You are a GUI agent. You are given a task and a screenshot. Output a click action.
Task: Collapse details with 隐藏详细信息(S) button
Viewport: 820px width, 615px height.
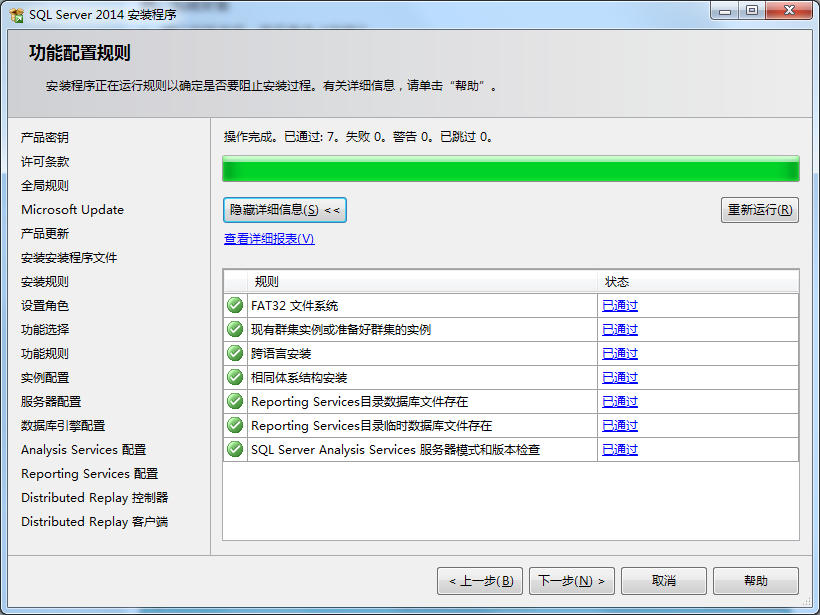284,210
